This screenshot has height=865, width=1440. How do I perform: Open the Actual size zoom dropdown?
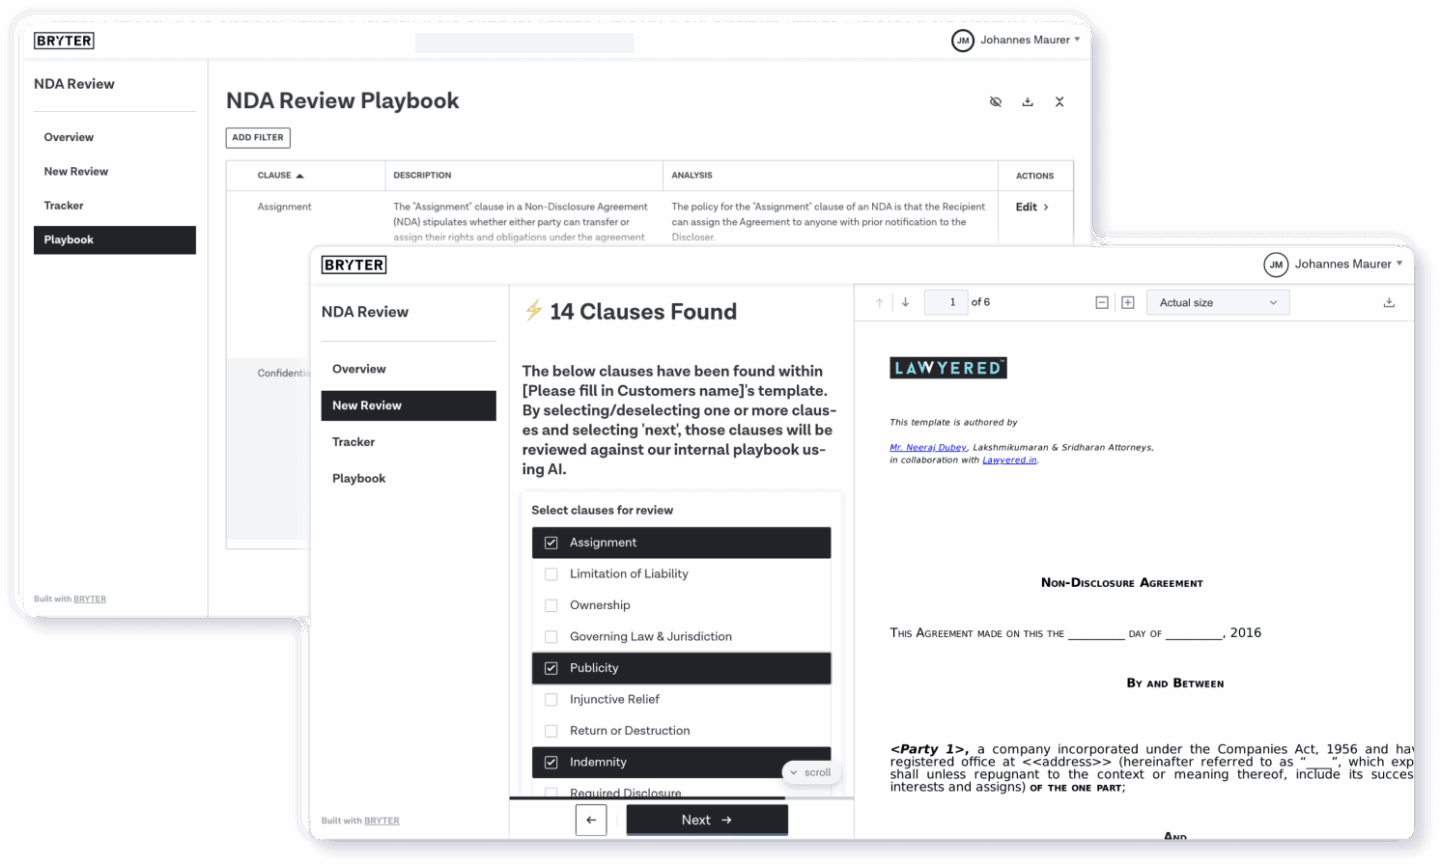[x=1217, y=303]
